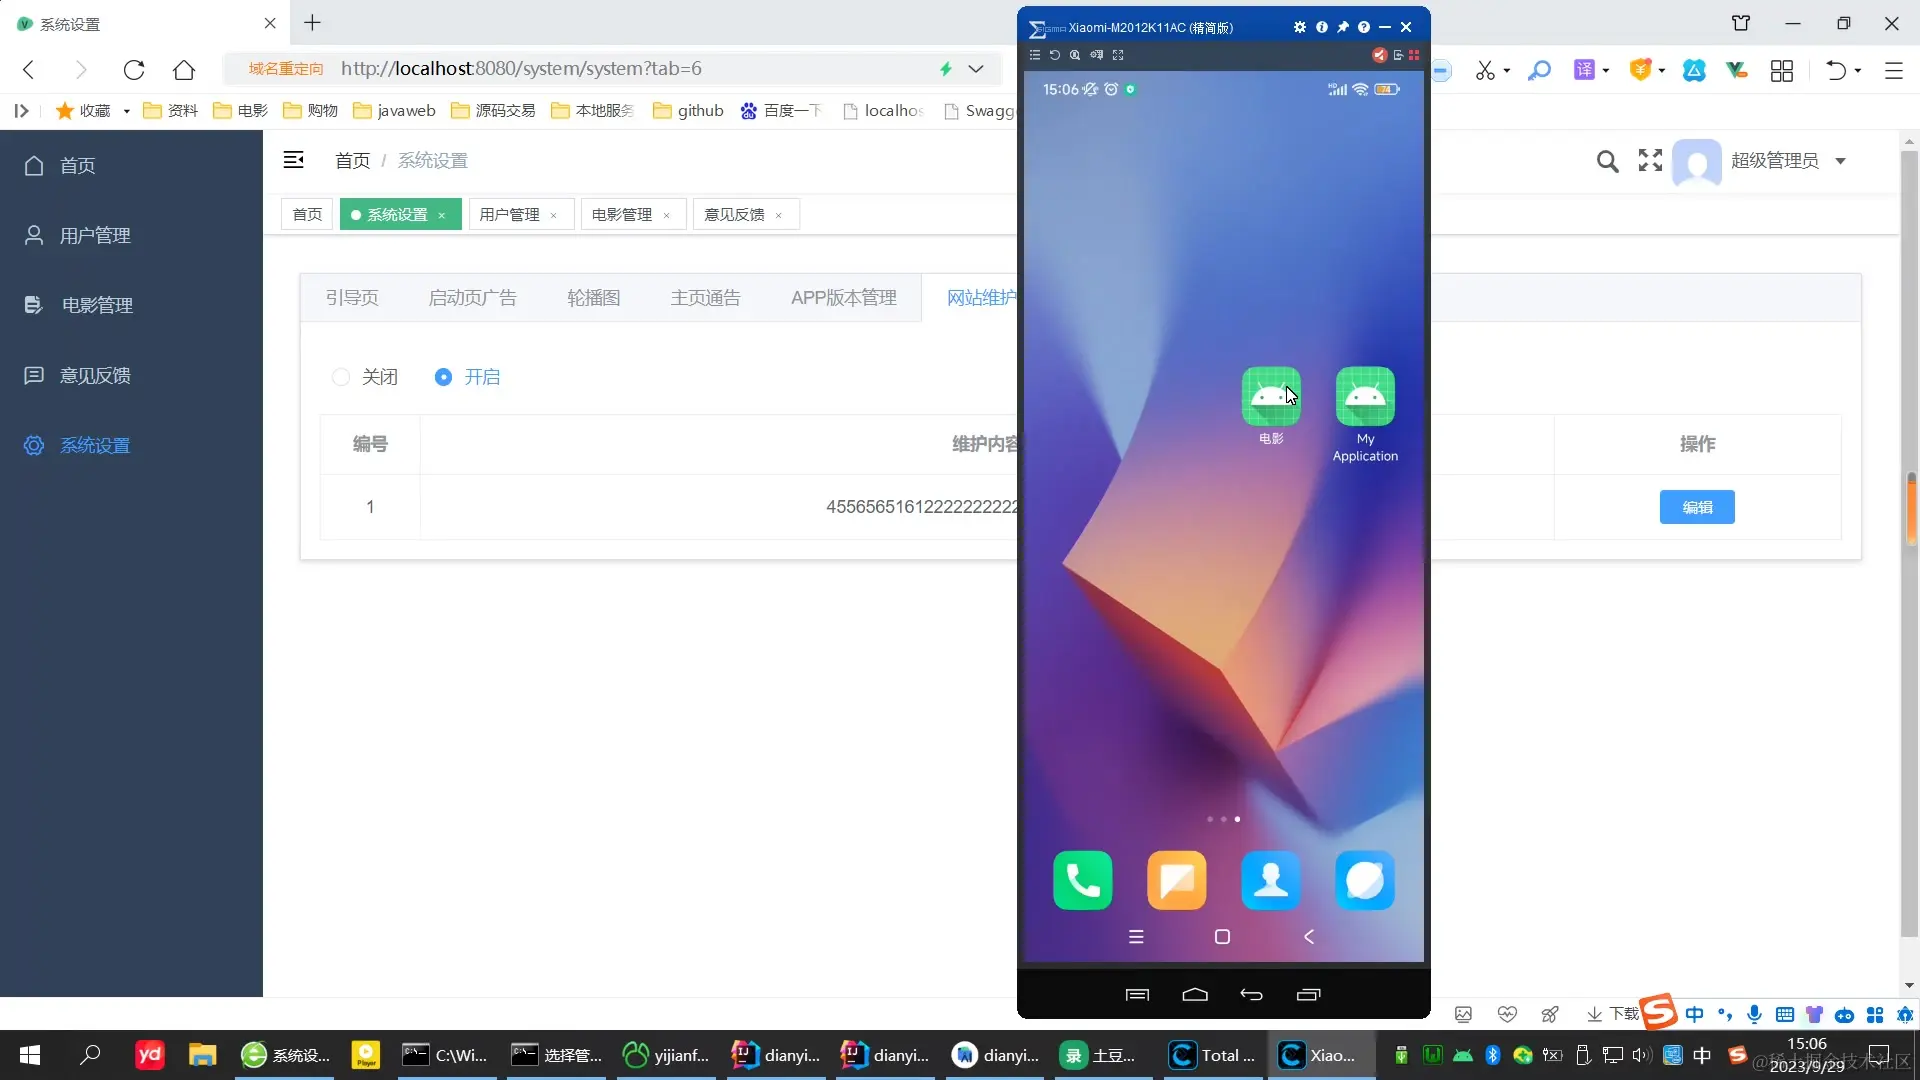Tap the phone's back navigation arrow

[1308, 937]
